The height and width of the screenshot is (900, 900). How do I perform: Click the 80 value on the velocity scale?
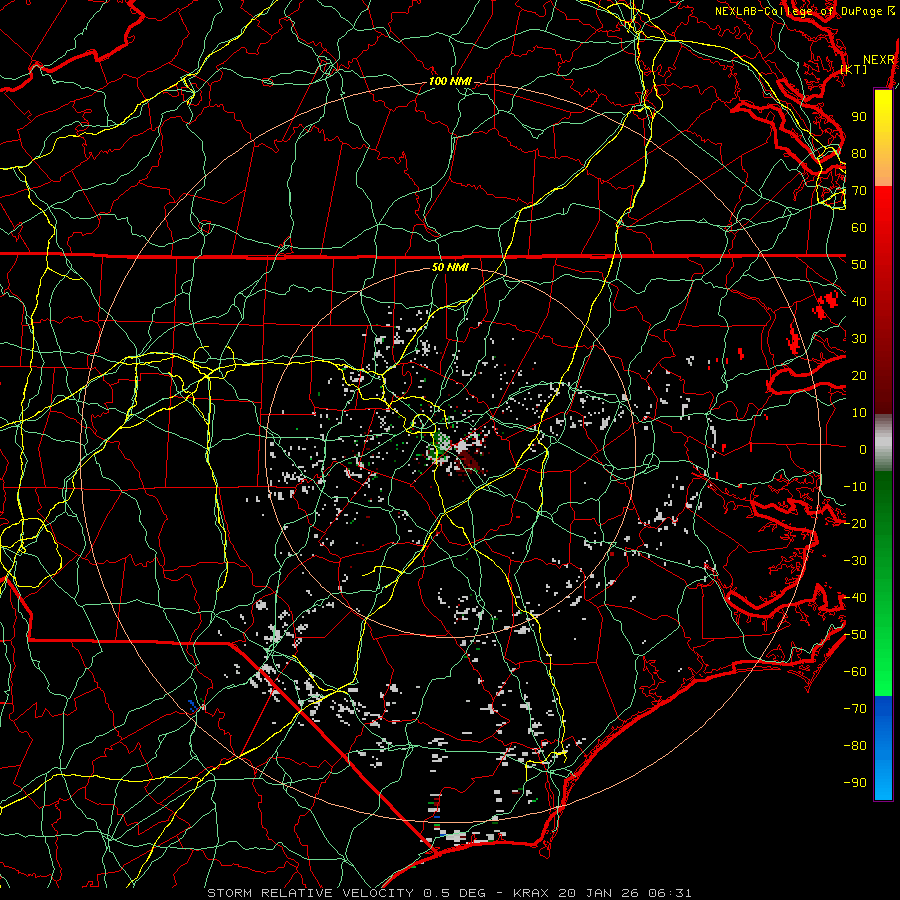(x=859, y=154)
